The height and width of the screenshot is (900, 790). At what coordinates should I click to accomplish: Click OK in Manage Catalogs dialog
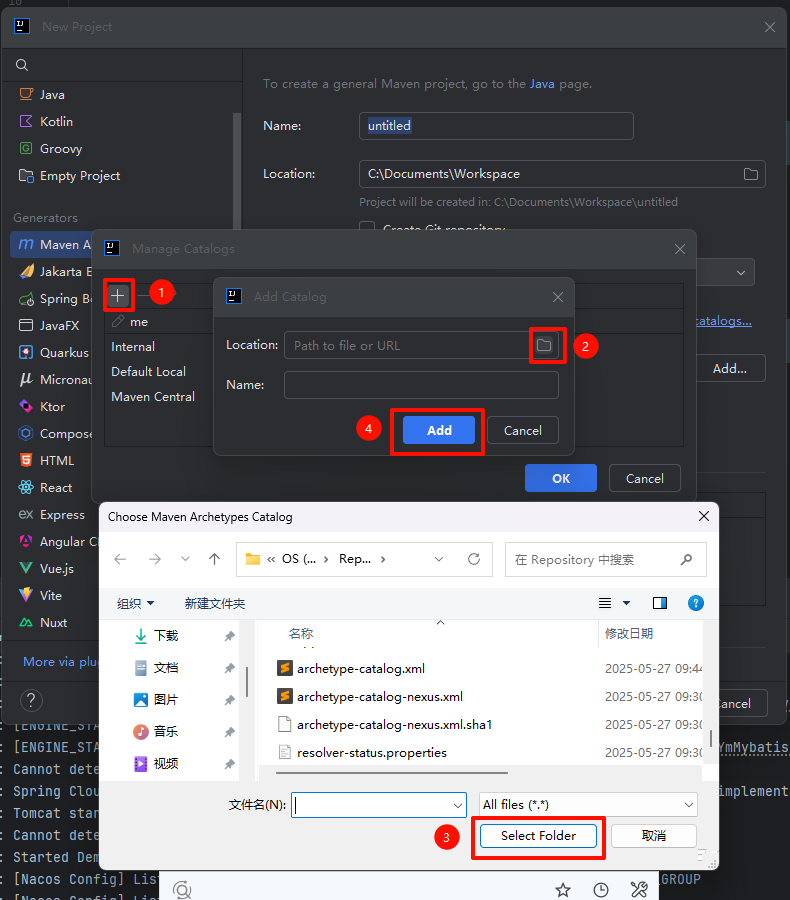click(561, 478)
